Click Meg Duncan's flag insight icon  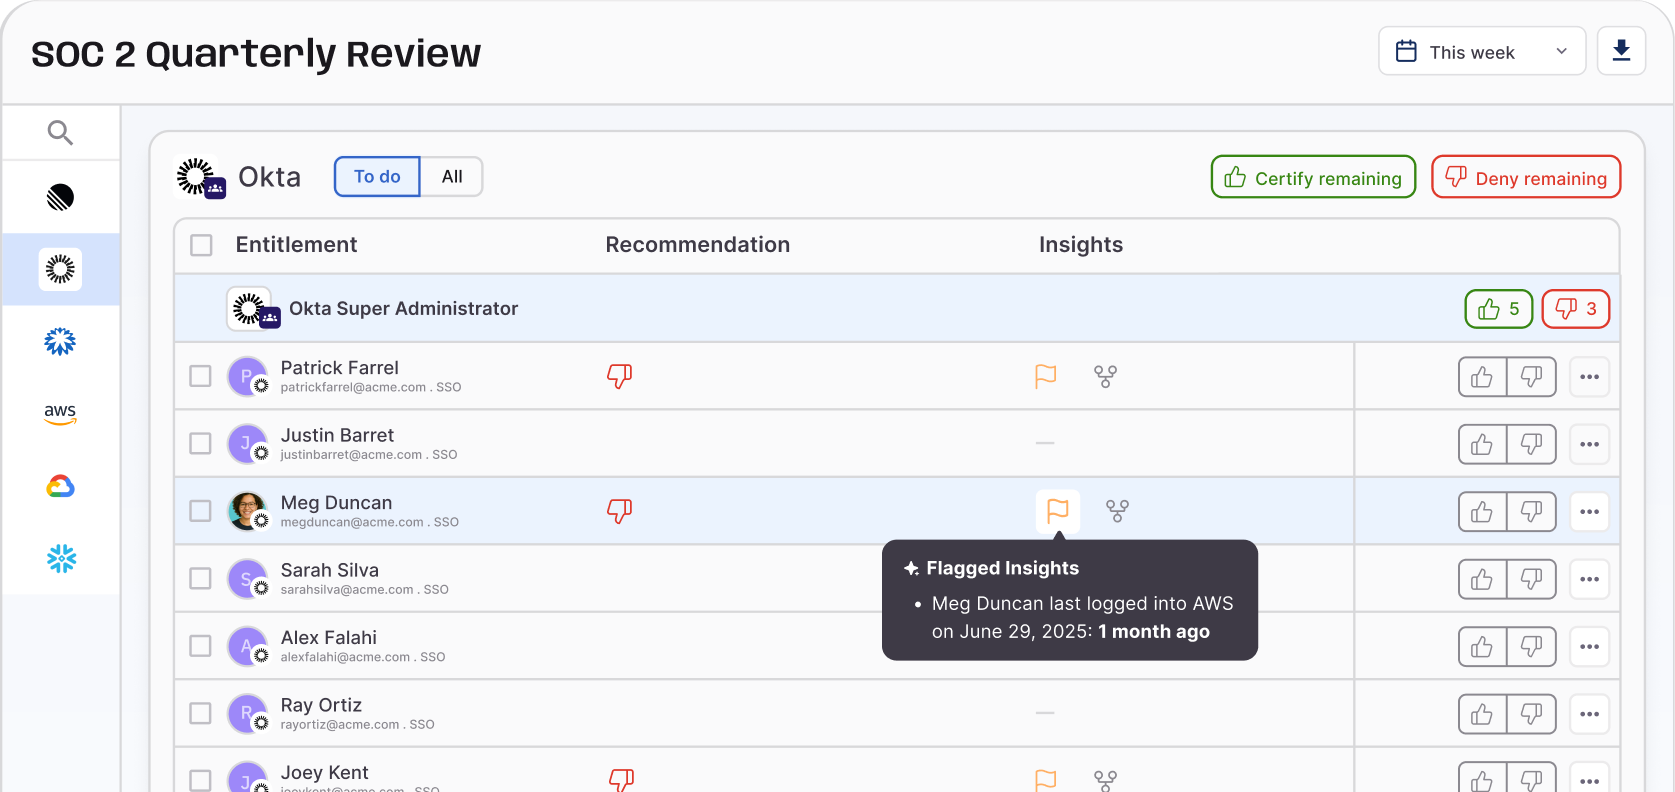pyautogui.click(x=1057, y=511)
